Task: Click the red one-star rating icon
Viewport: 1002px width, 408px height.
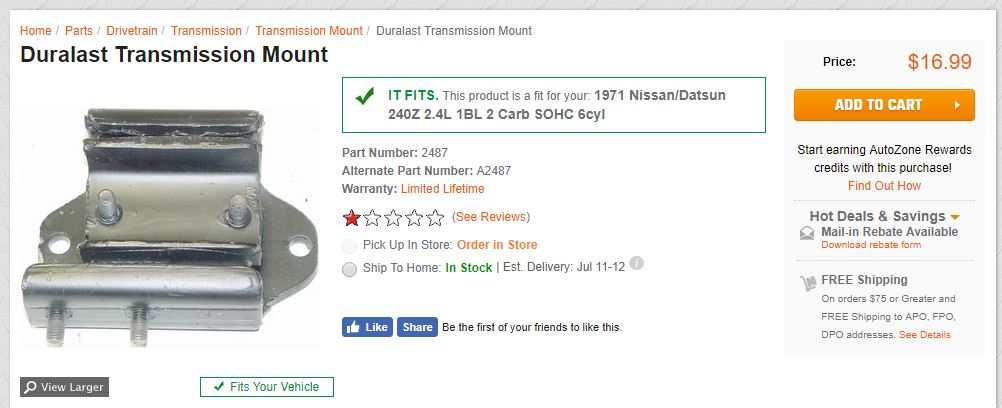Action: click(351, 218)
